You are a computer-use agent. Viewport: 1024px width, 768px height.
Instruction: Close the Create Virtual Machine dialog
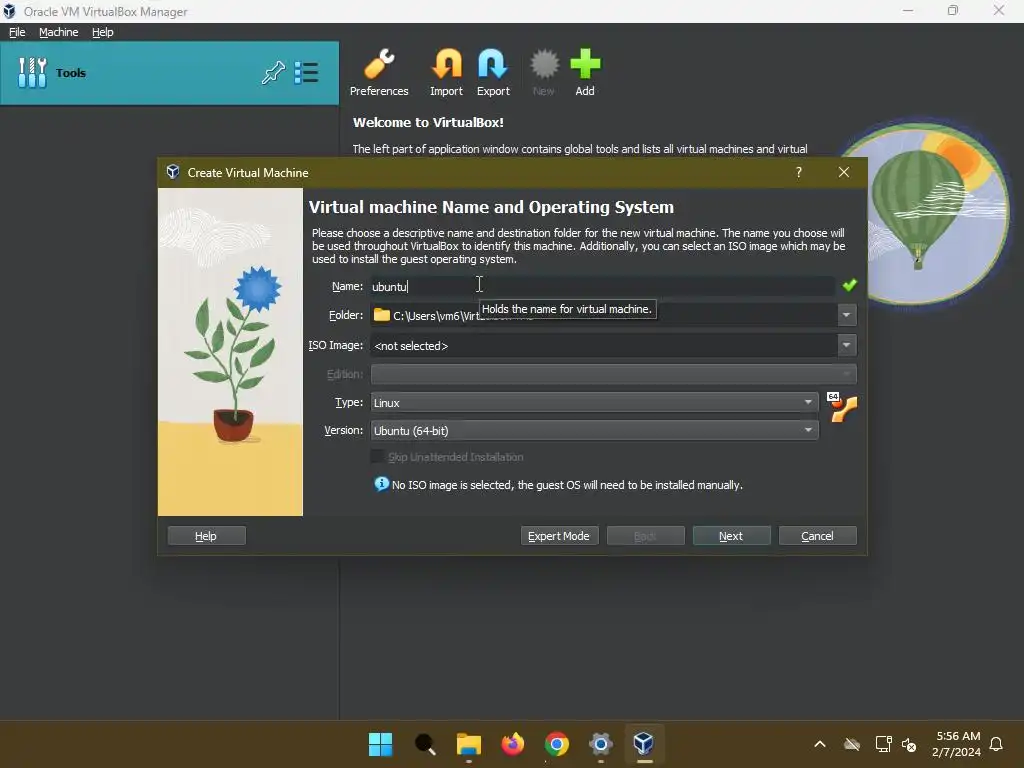pos(844,172)
